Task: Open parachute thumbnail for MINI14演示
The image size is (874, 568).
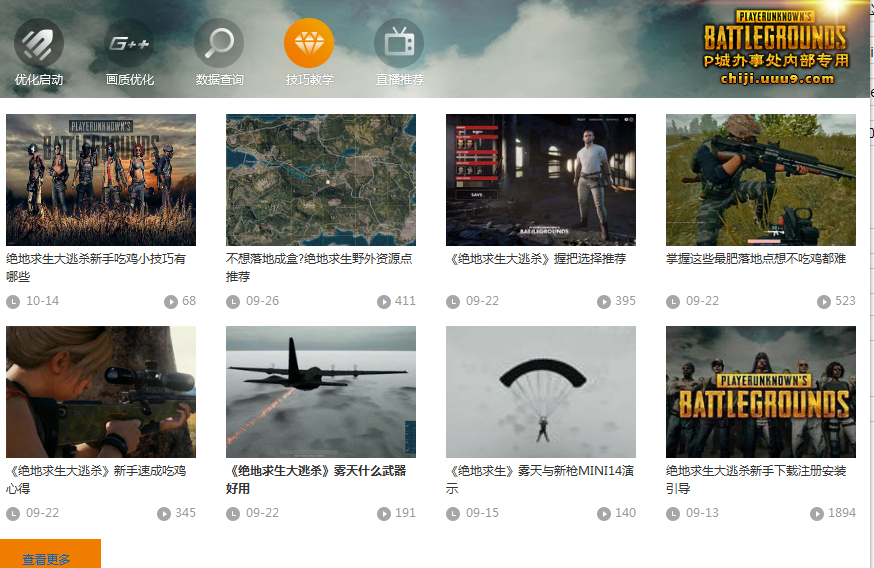Action: click(541, 392)
